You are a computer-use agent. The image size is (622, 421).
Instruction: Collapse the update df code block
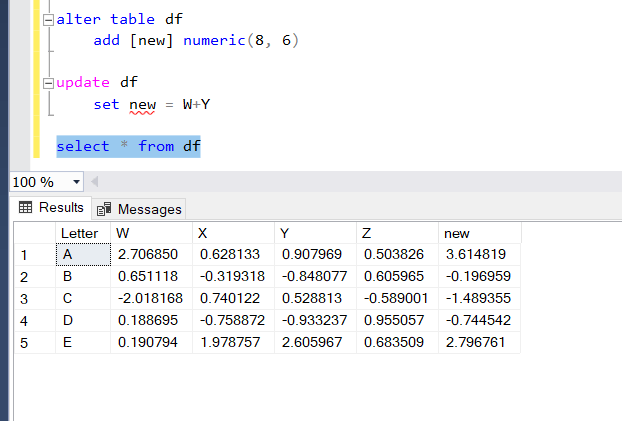coord(49,83)
